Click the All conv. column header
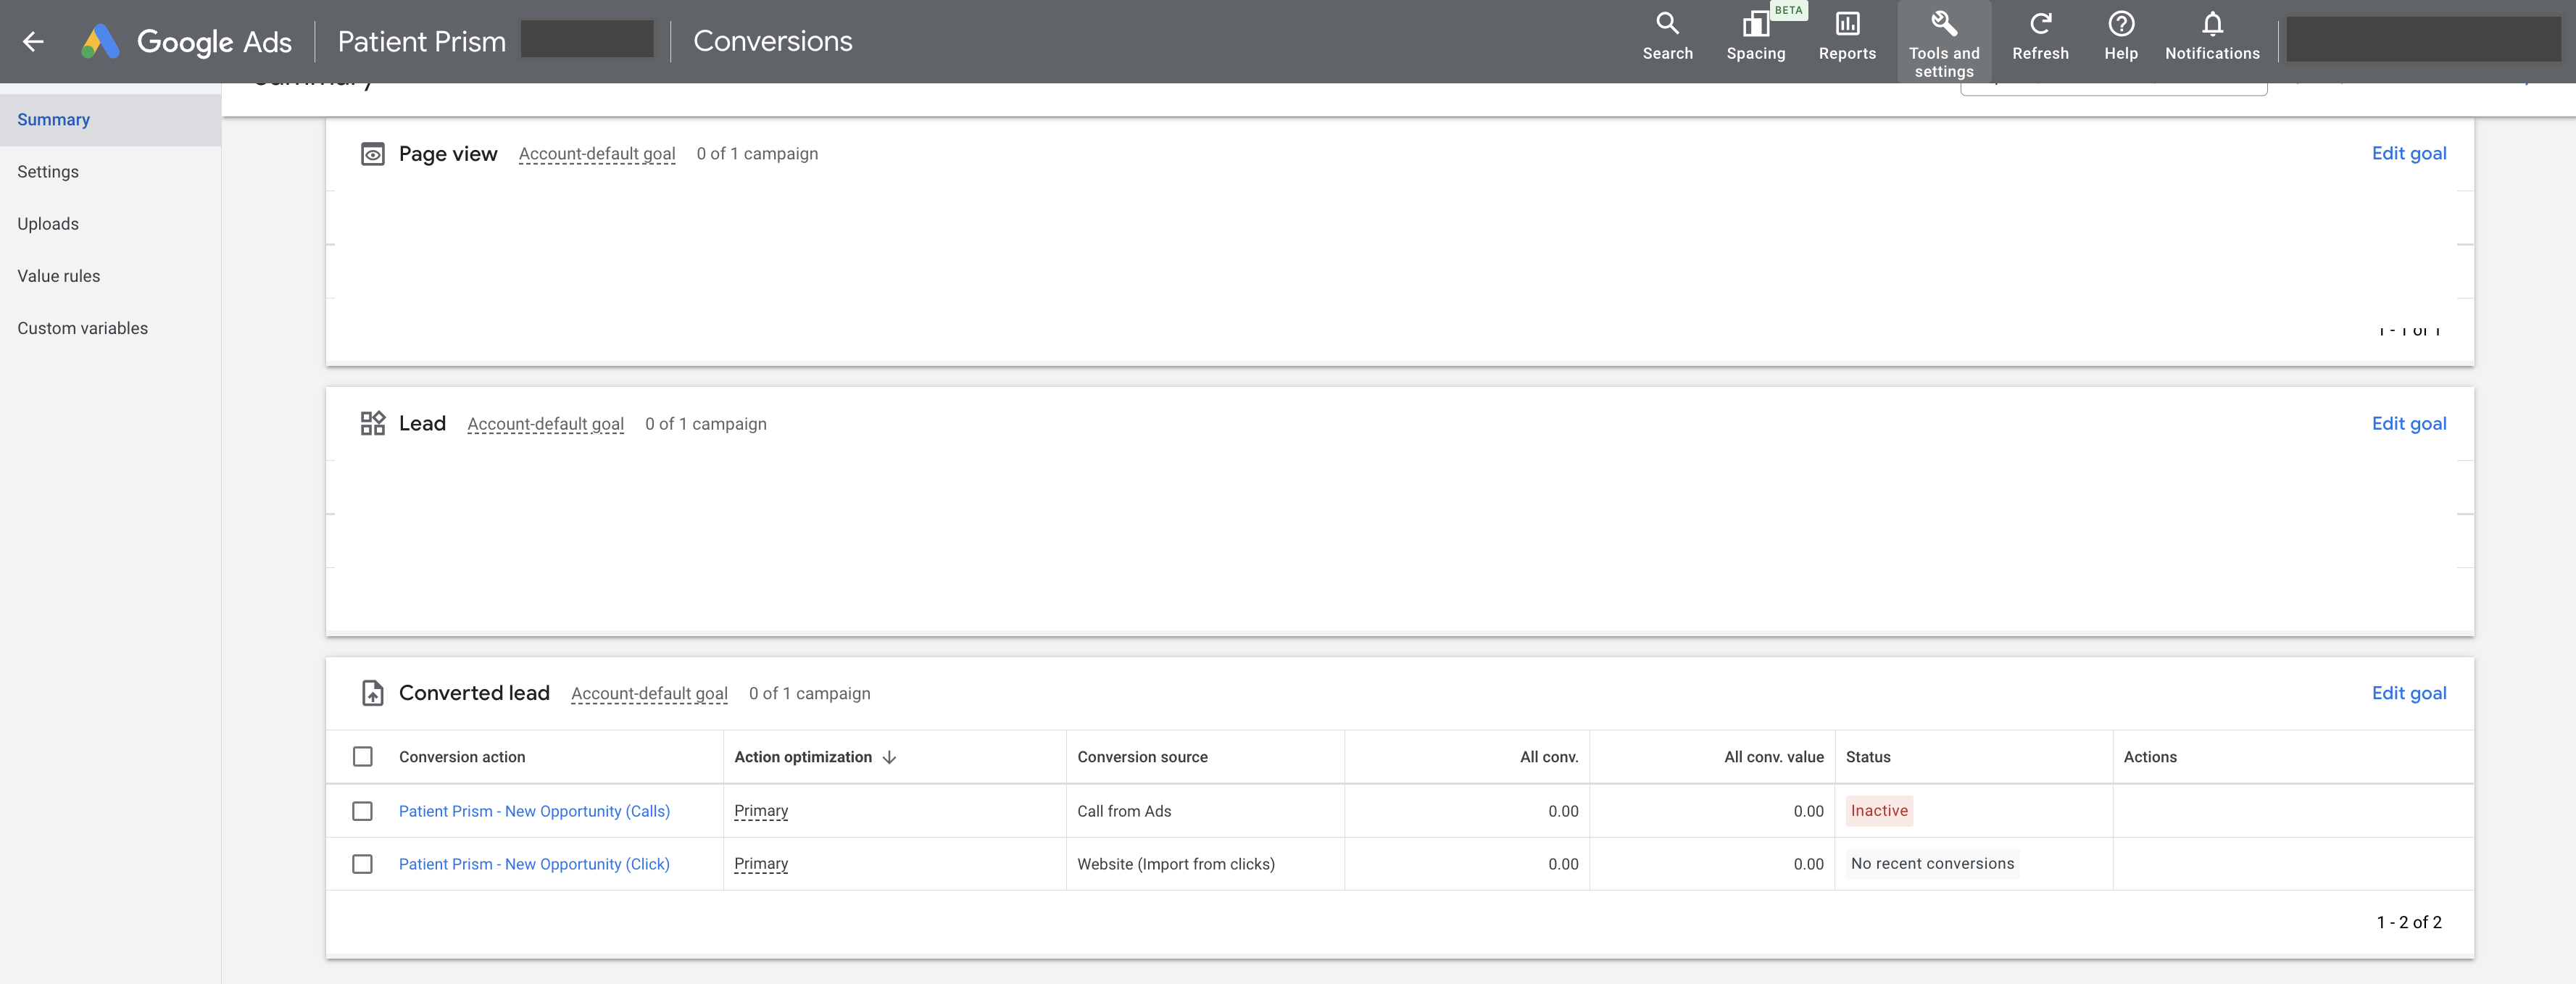The width and height of the screenshot is (2576, 984). pos(1548,757)
